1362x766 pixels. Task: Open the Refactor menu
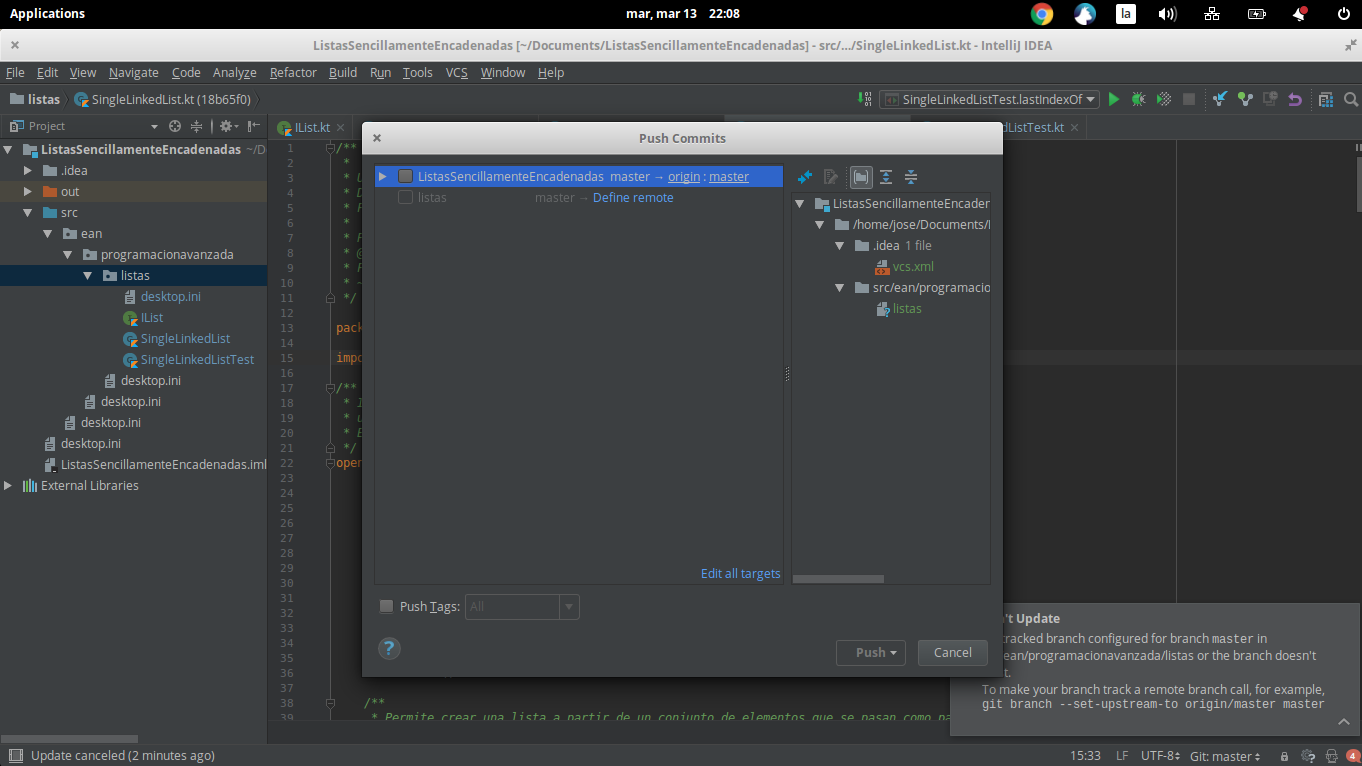pos(293,72)
